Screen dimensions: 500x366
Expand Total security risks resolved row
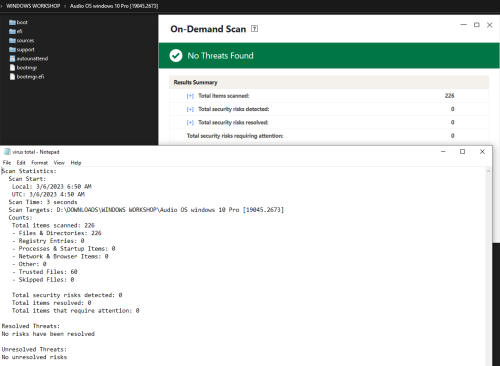[x=190, y=123]
